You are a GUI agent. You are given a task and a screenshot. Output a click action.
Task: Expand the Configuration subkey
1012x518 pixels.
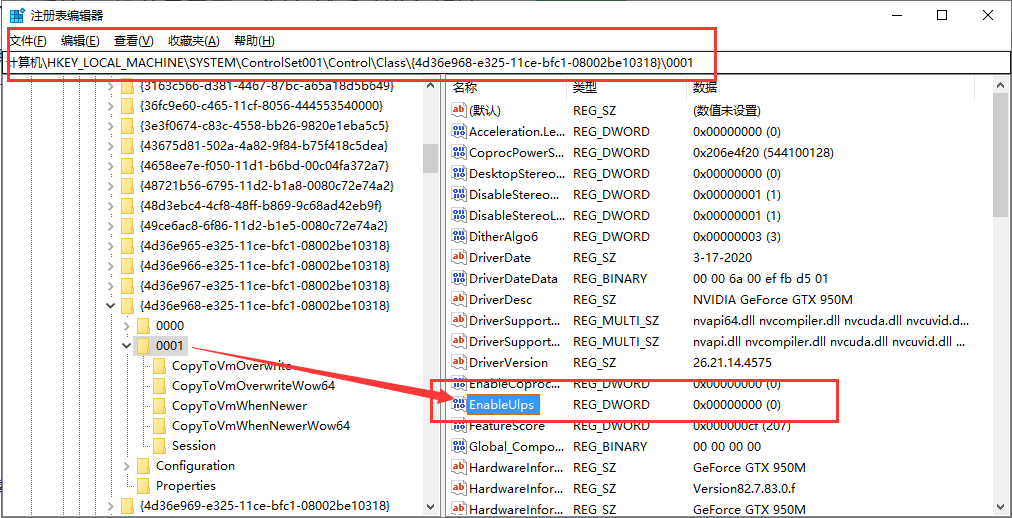click(x=126, y=466)
